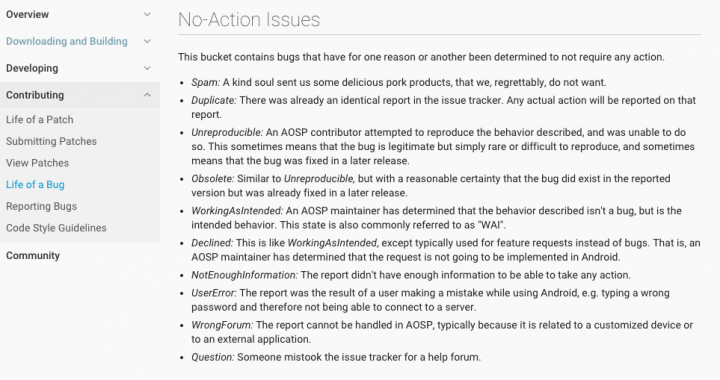The width and height of the screenshot is (720, 380).
Task: Expand Downloading and Building chevron
Action: coord(147,41)
